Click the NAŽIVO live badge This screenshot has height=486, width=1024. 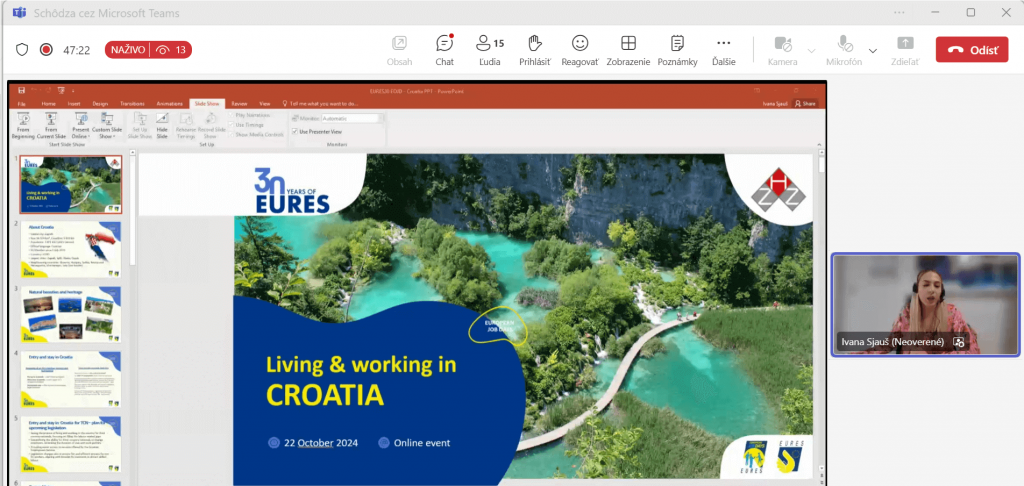pyautogui.click(x=127, y=49)
